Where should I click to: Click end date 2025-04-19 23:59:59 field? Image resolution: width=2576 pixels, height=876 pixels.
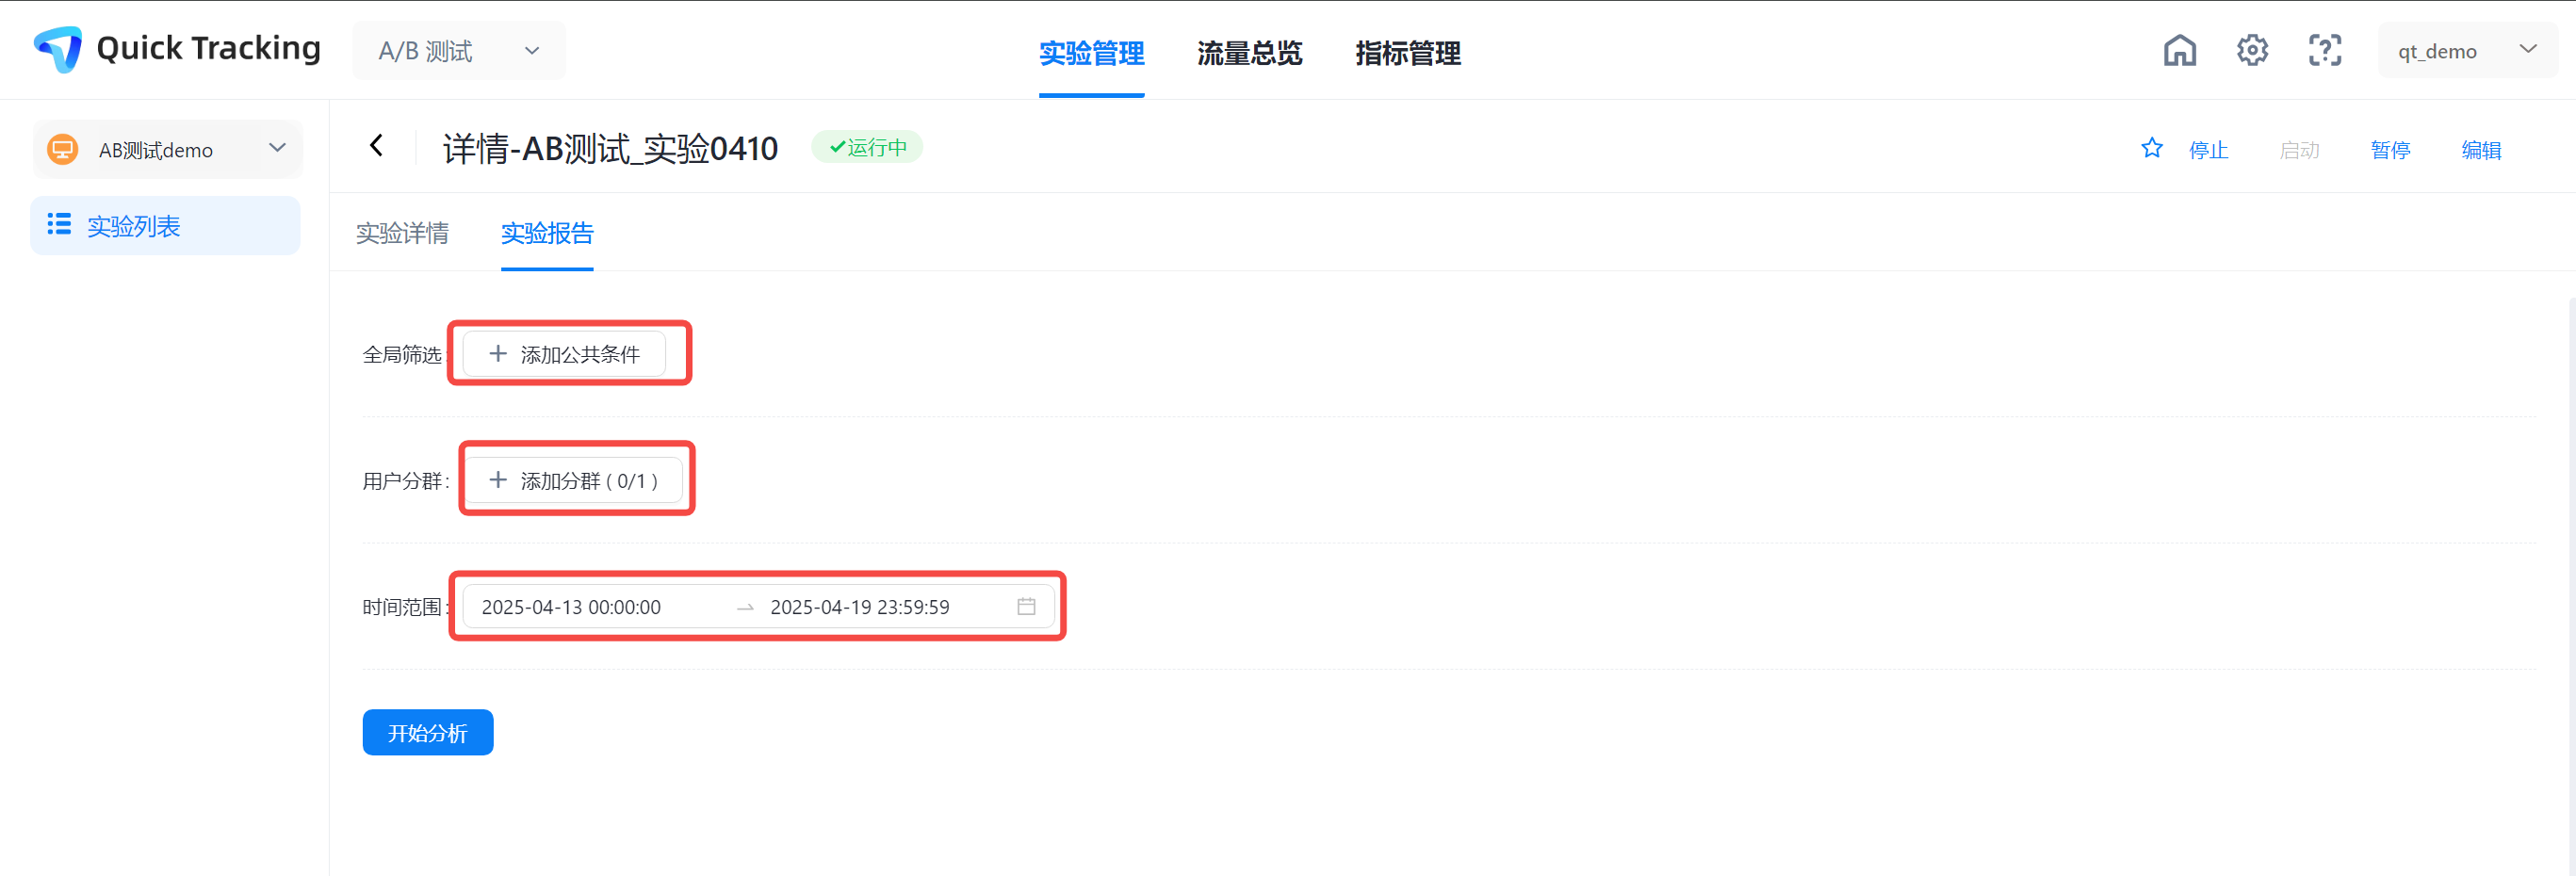pyautogui.click(x=860, y=607)
